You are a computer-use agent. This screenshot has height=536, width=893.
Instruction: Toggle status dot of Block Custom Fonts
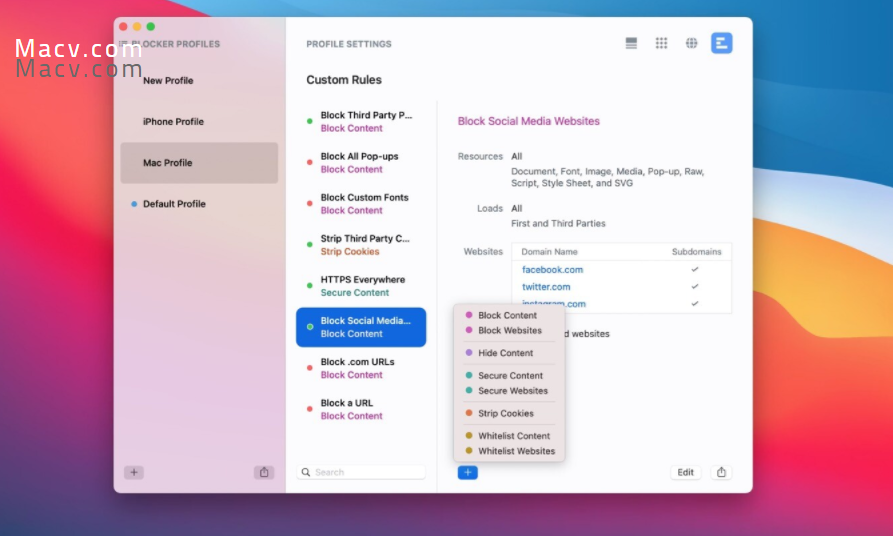pos(310,203)
